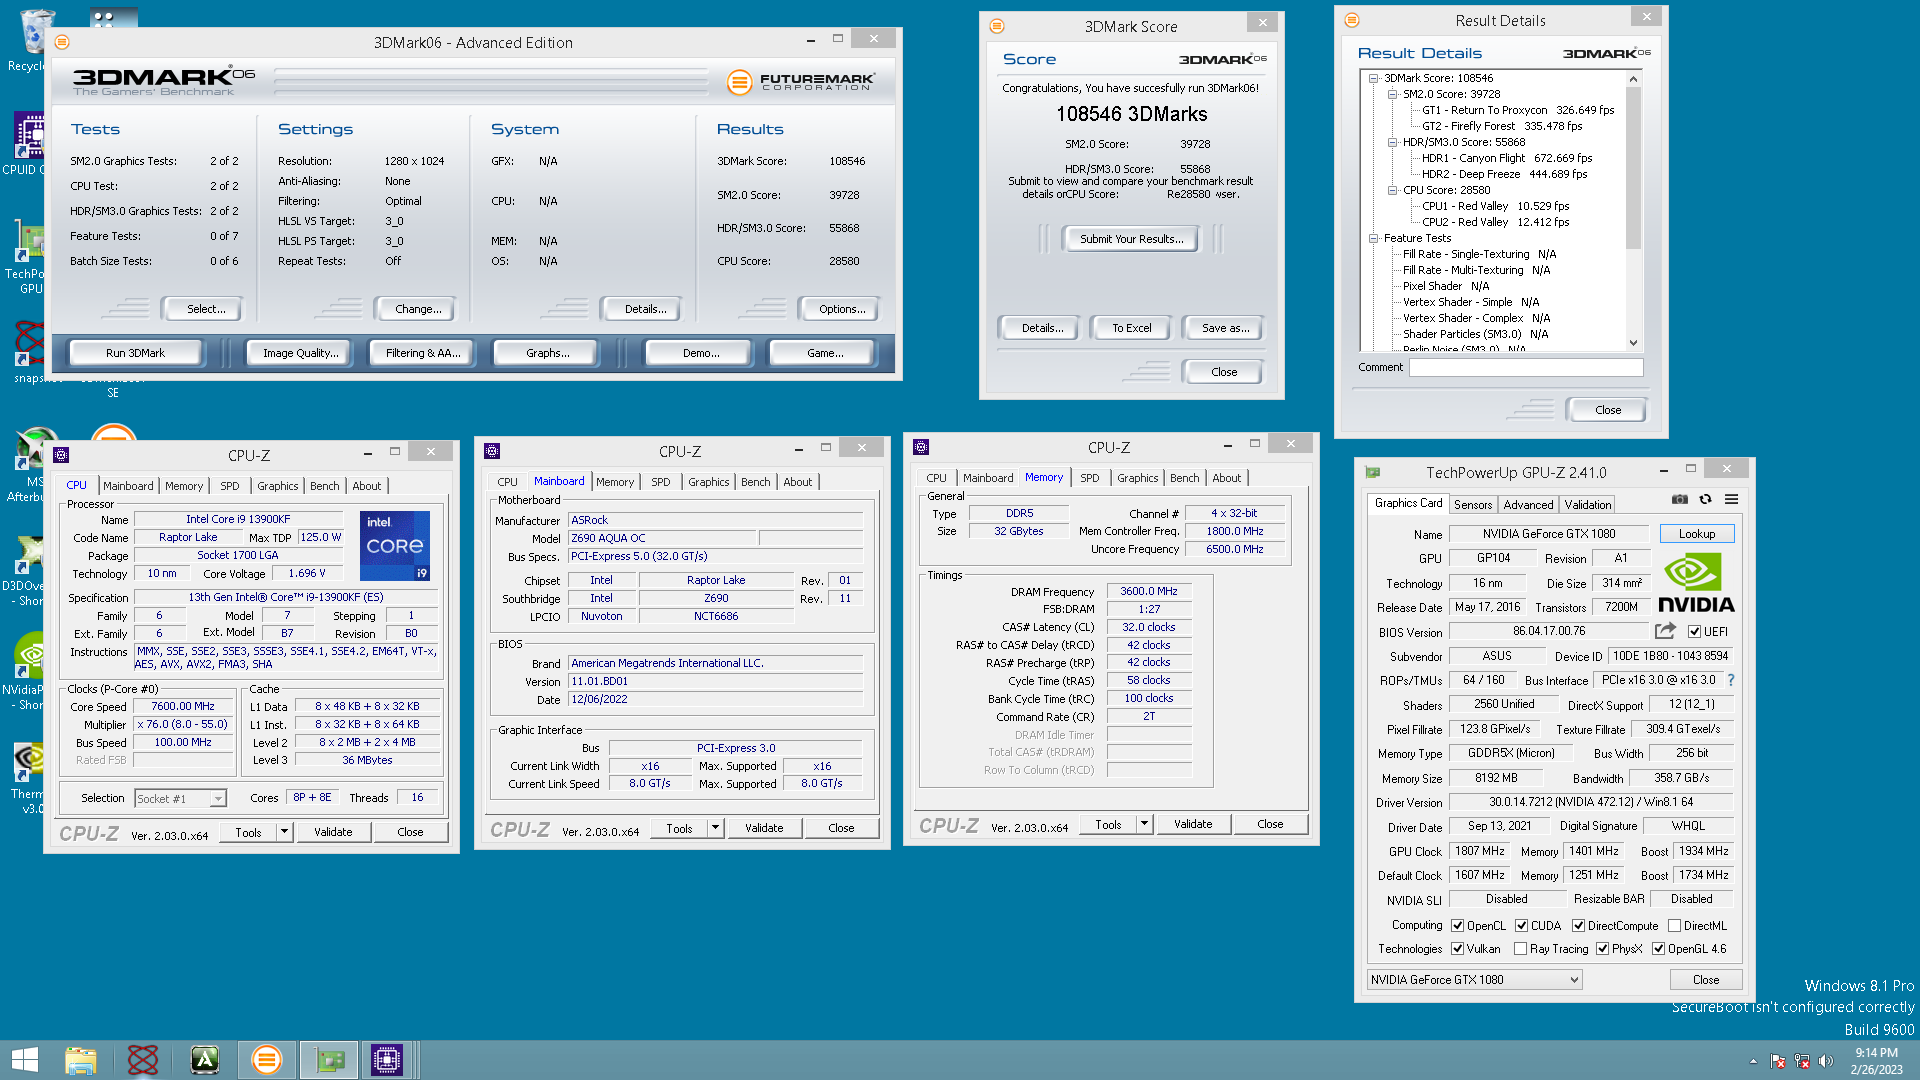Image resolution: width=1920 pixels, height=1080 pixels.
Task: Switch to the Advanced tab in GPU-Z
Action: click(1528, 505)
